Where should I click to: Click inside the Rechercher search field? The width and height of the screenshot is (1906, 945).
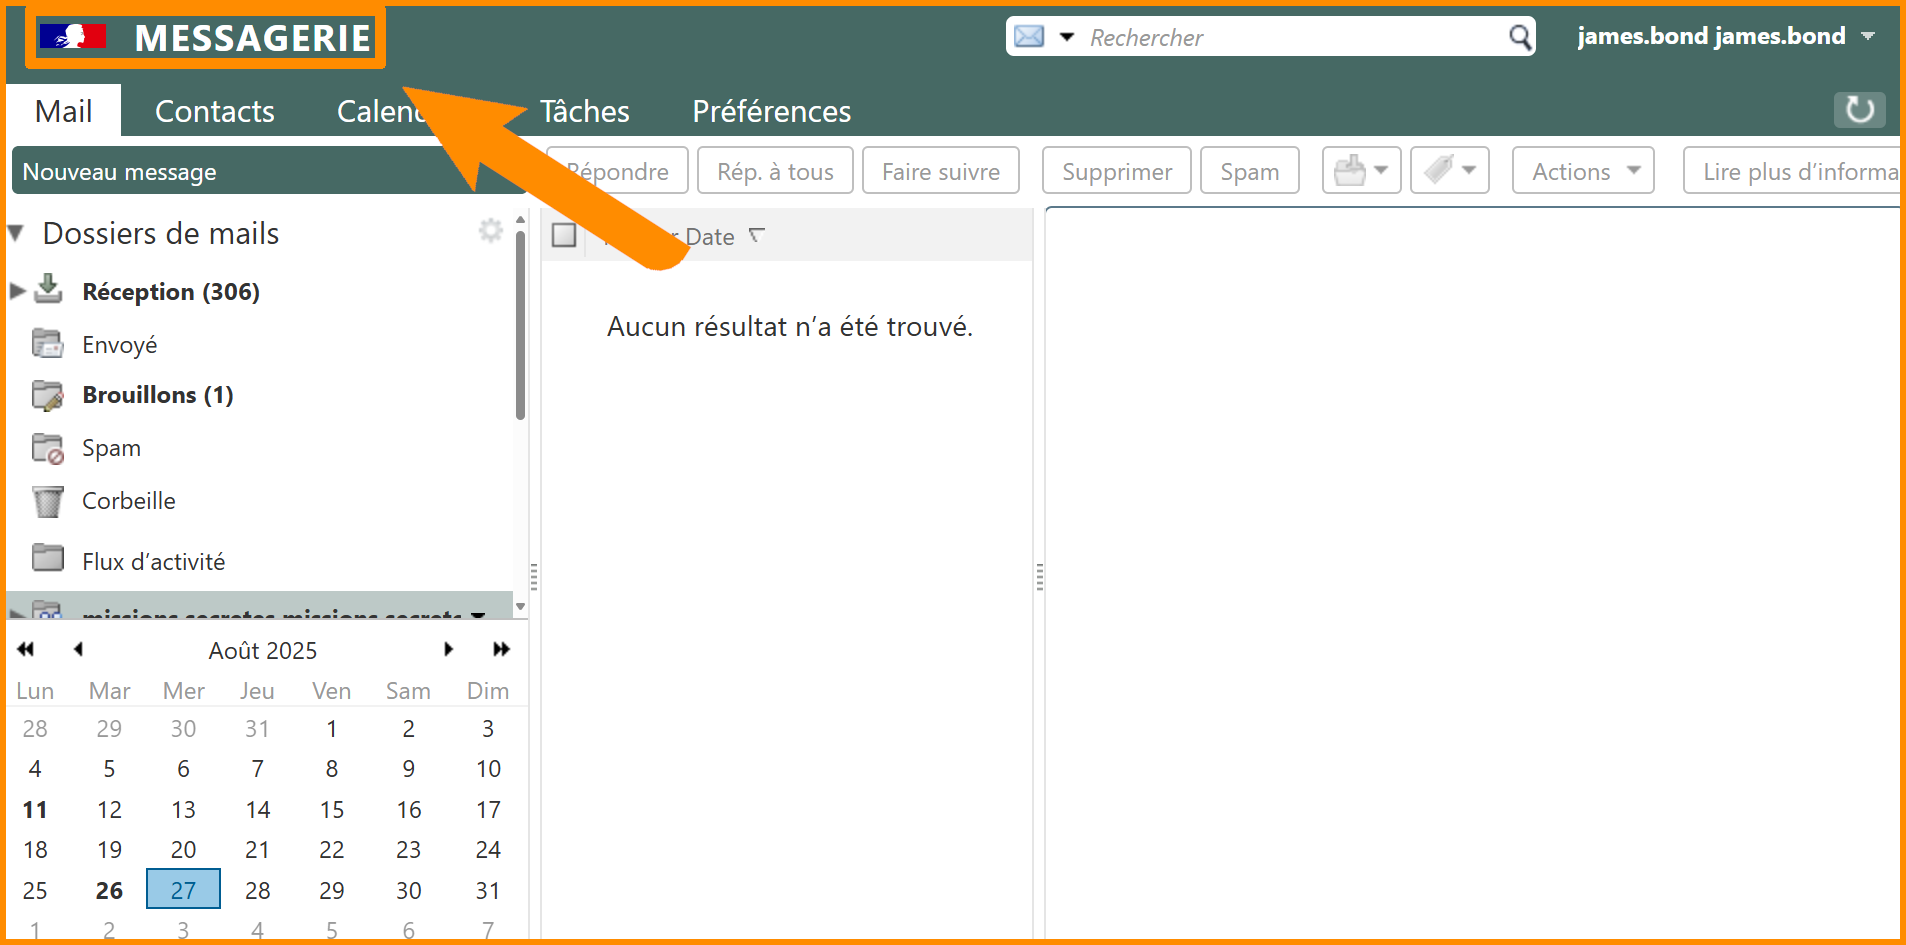tap(1290, 38)
